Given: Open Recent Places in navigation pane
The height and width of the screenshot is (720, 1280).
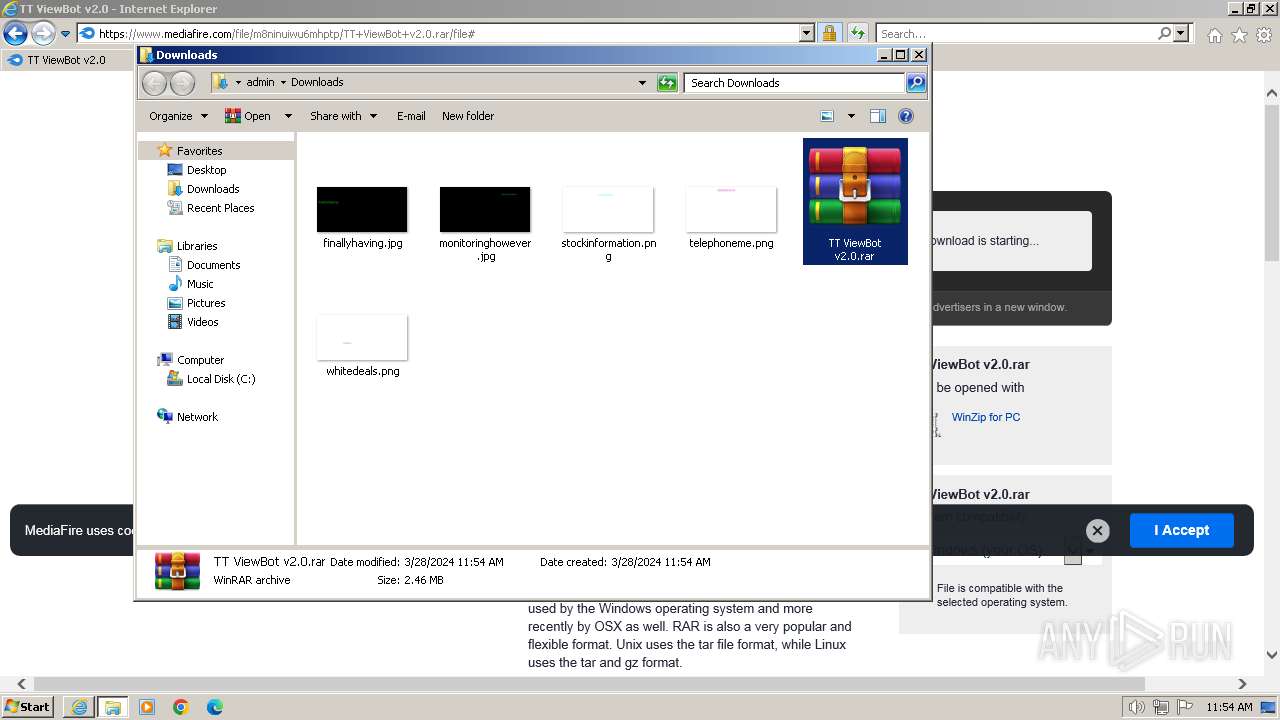Looking at the screenshot, I should 220,208.
